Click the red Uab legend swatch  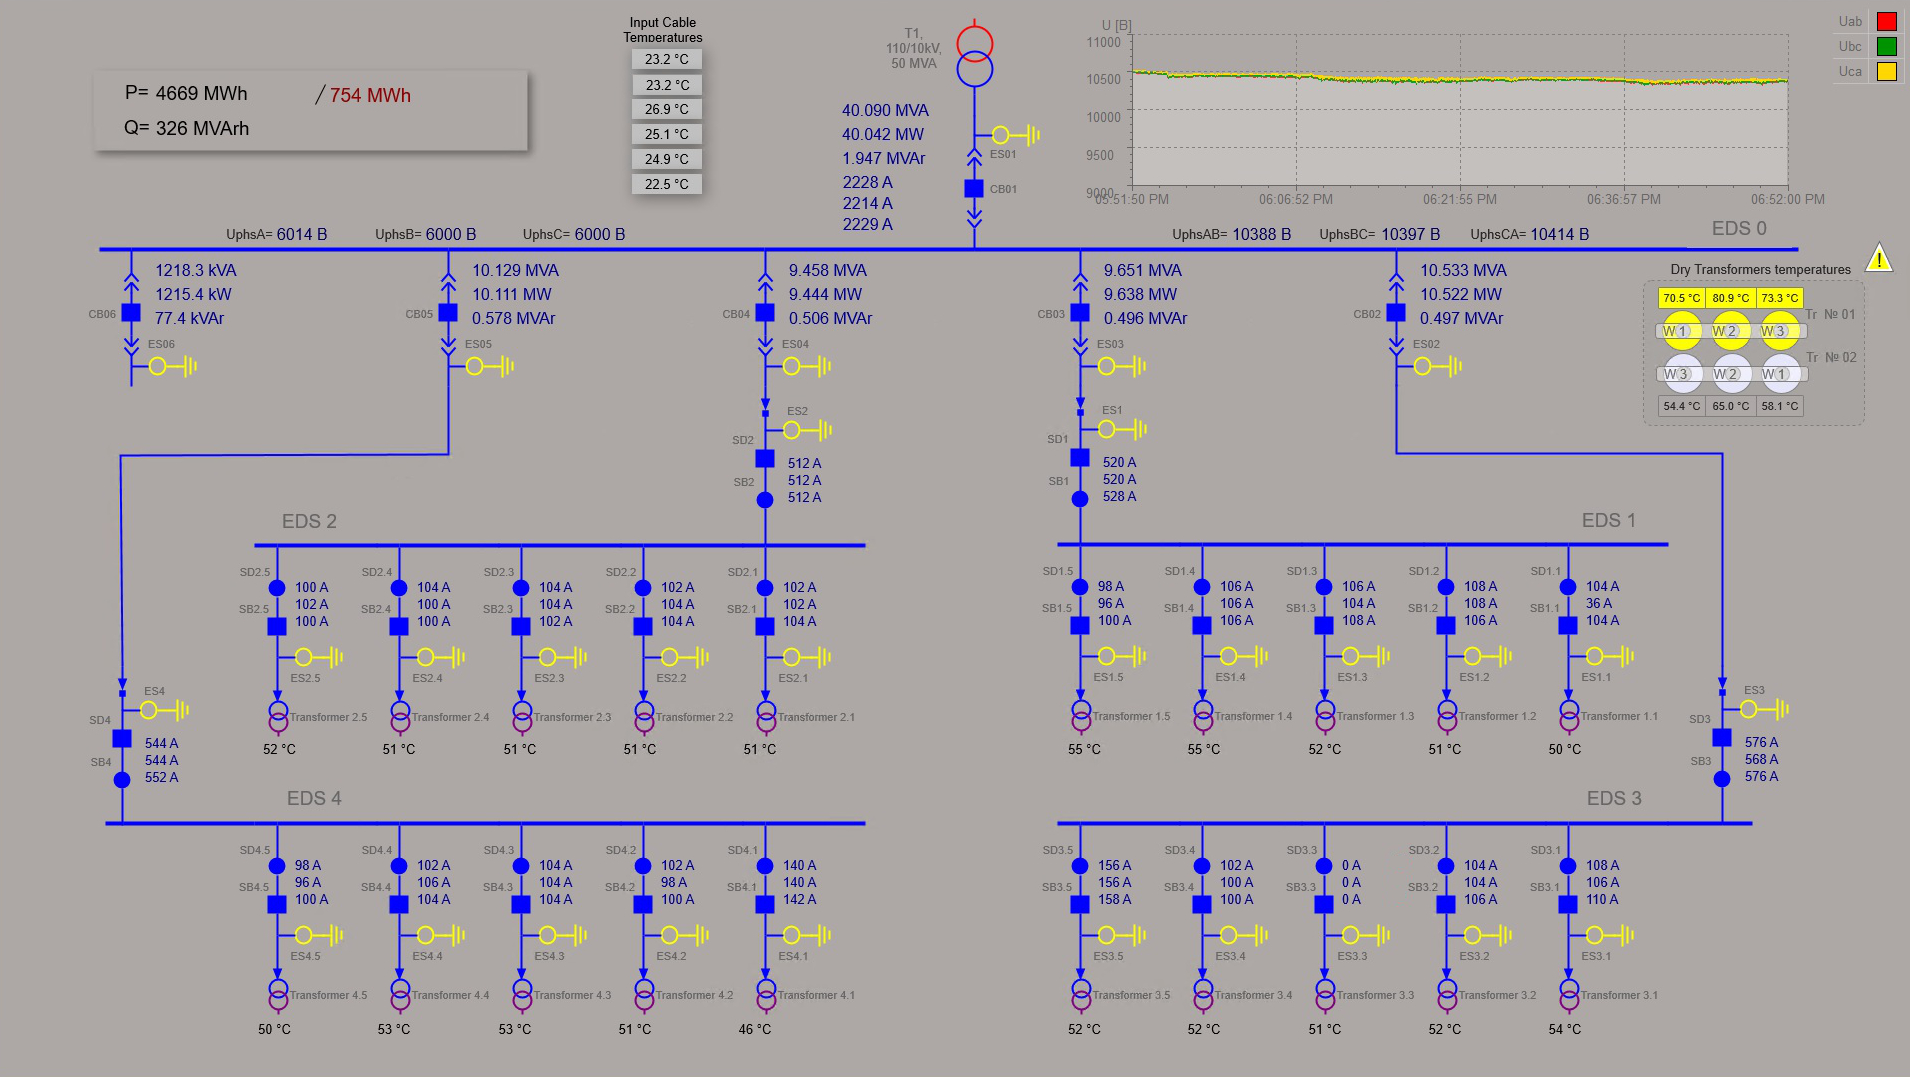[x=1886, y=21]
